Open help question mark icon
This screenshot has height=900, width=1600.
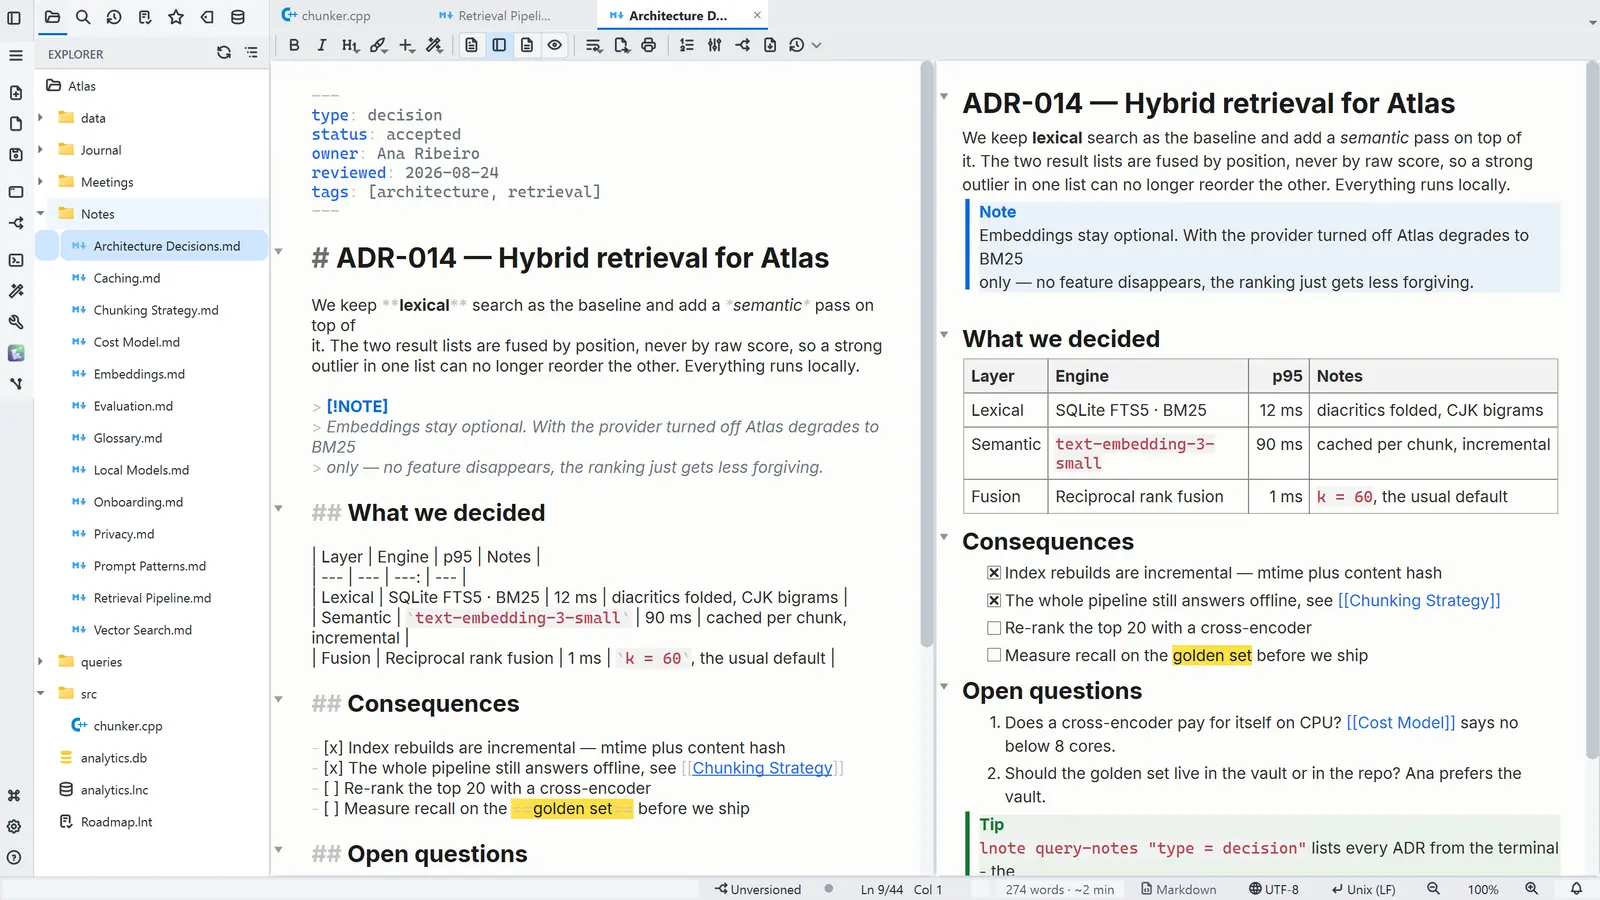pos(14,858)
